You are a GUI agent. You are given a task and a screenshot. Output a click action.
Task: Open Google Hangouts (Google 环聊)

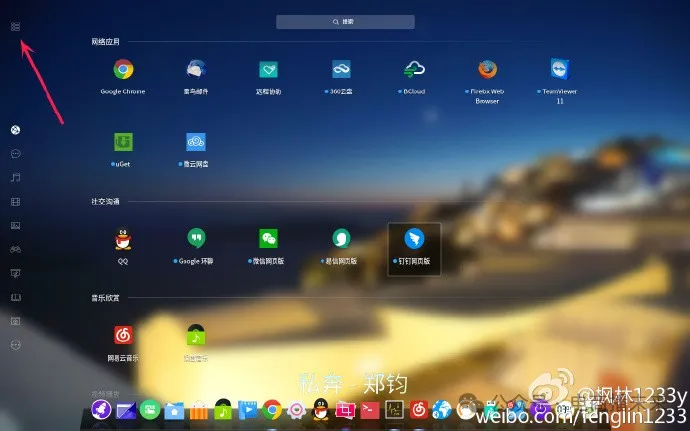pyautogui.click(x=196, y=239)
